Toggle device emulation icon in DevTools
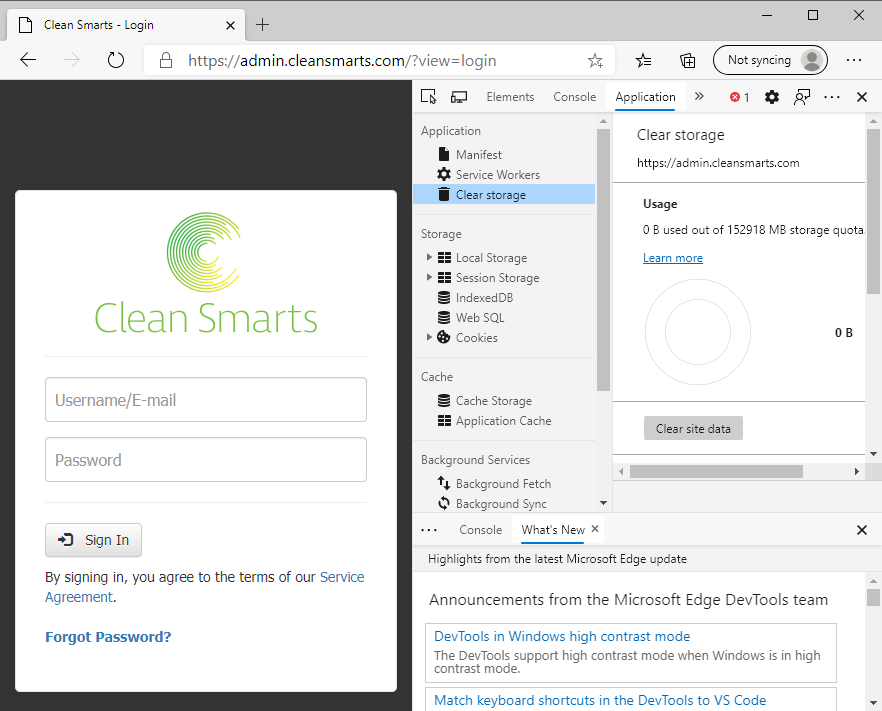This screenshot has width=882, height=711. coord(459,97)
